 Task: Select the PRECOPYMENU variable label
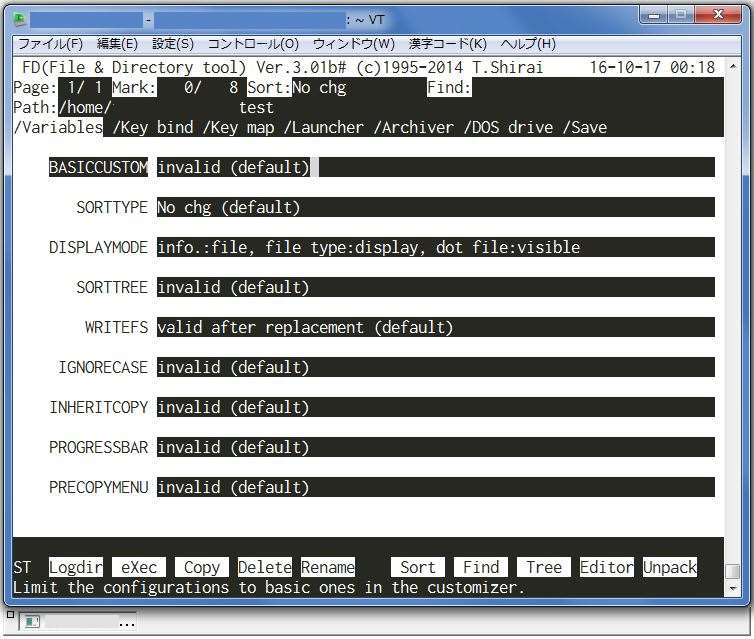click(98, 487)
